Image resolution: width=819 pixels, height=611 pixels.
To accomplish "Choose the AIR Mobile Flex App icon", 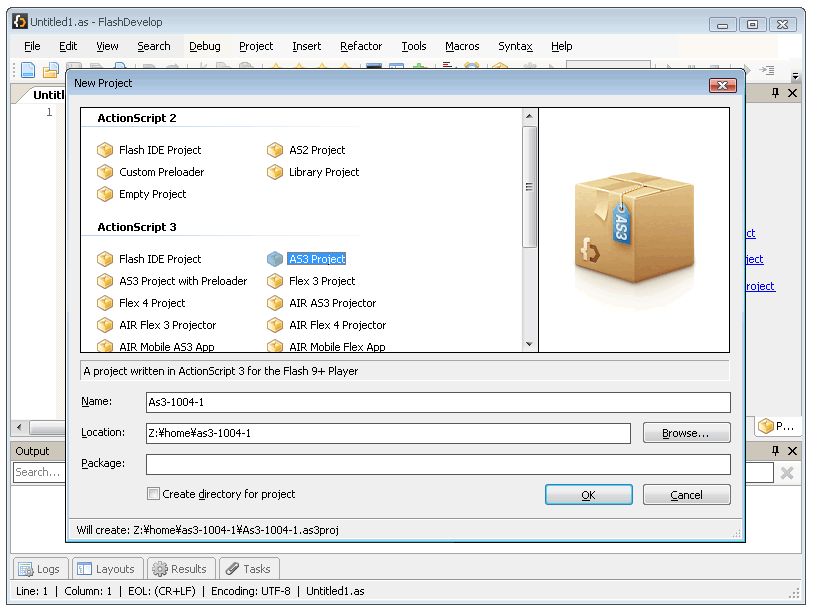I will tap(275, 346).
